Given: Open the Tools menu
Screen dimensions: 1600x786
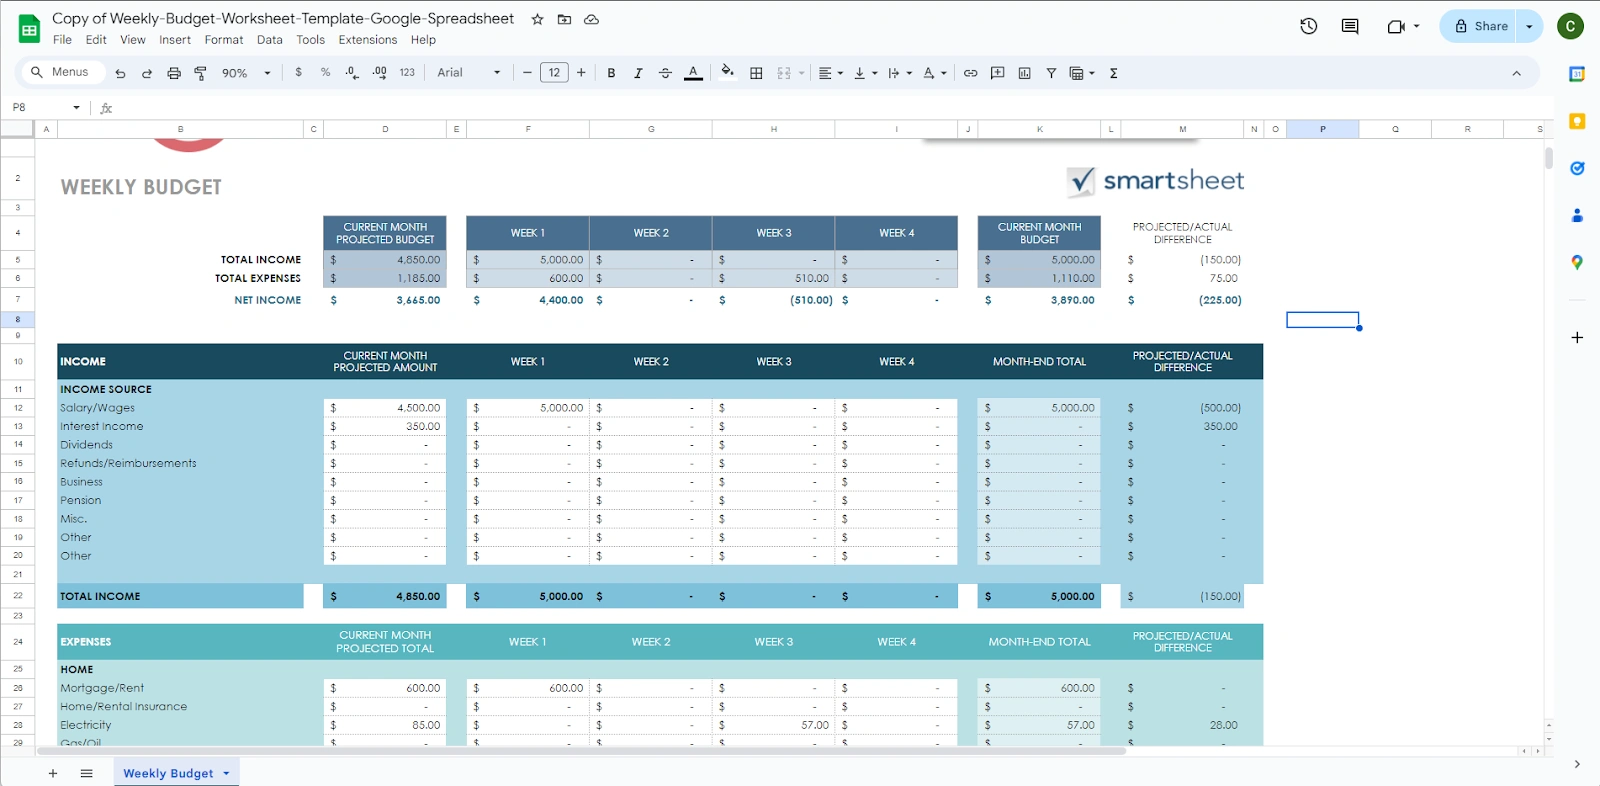Looking at the screenshot, I should pos(311,40).
